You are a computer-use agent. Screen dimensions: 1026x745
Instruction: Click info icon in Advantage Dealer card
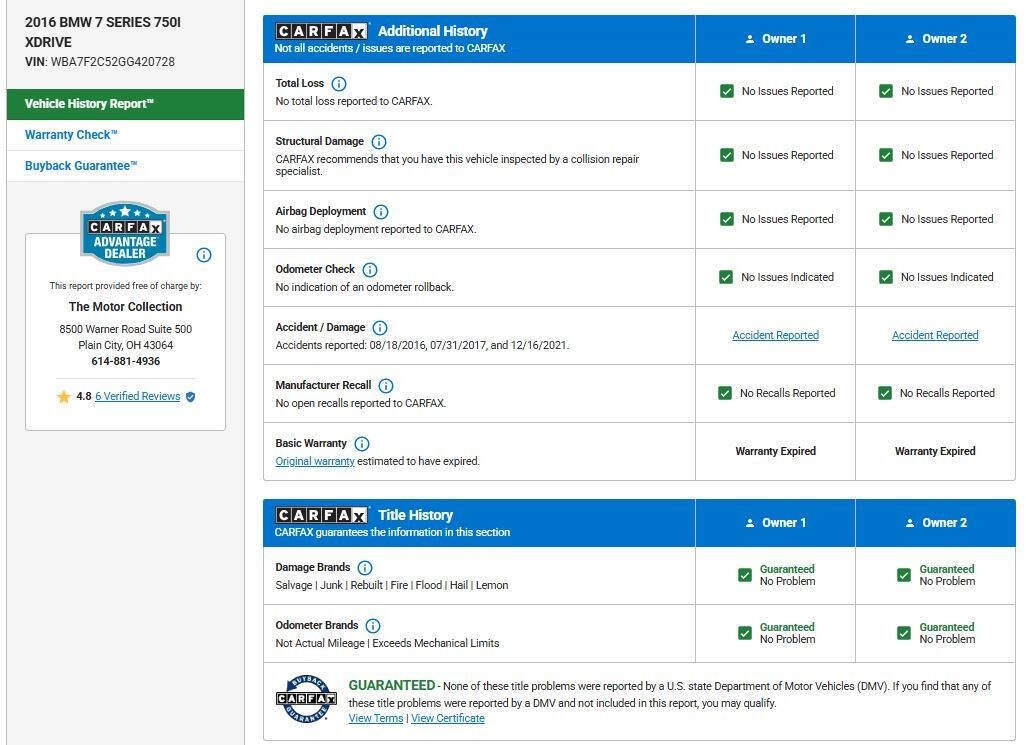point(204,255)
